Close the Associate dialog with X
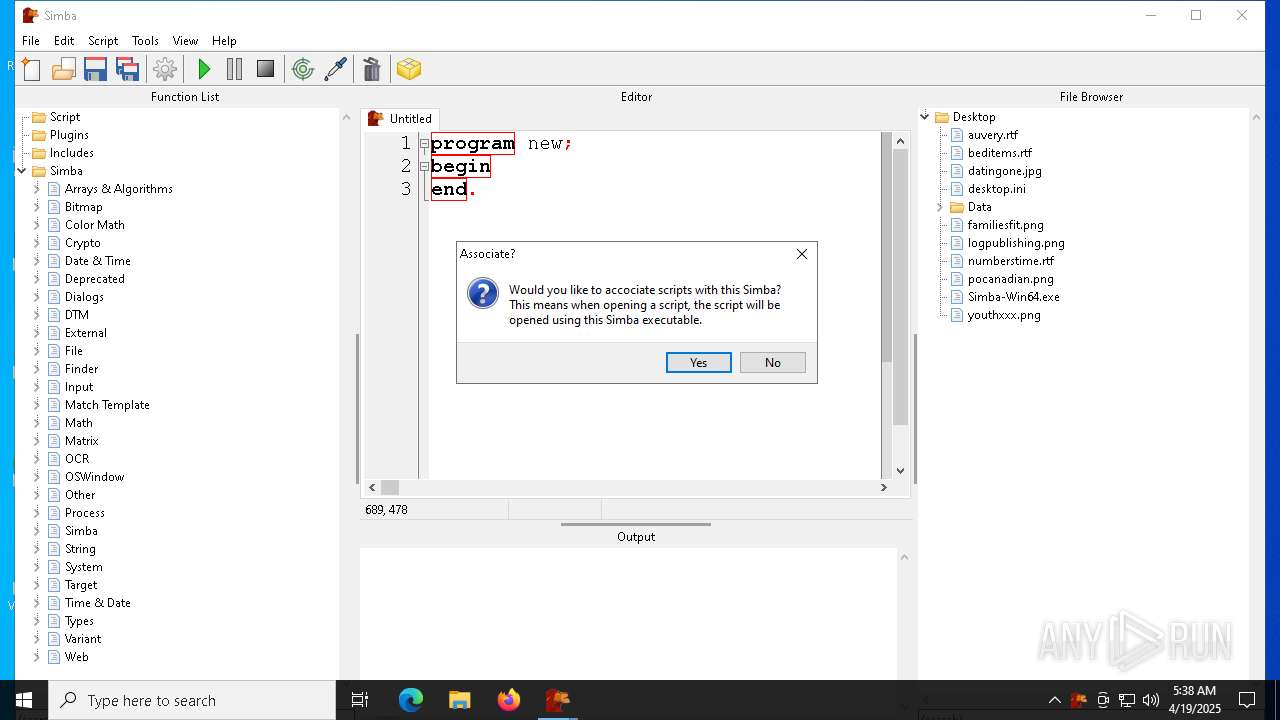The height and width of the screenshot is (720, 1280). (802, 254)
